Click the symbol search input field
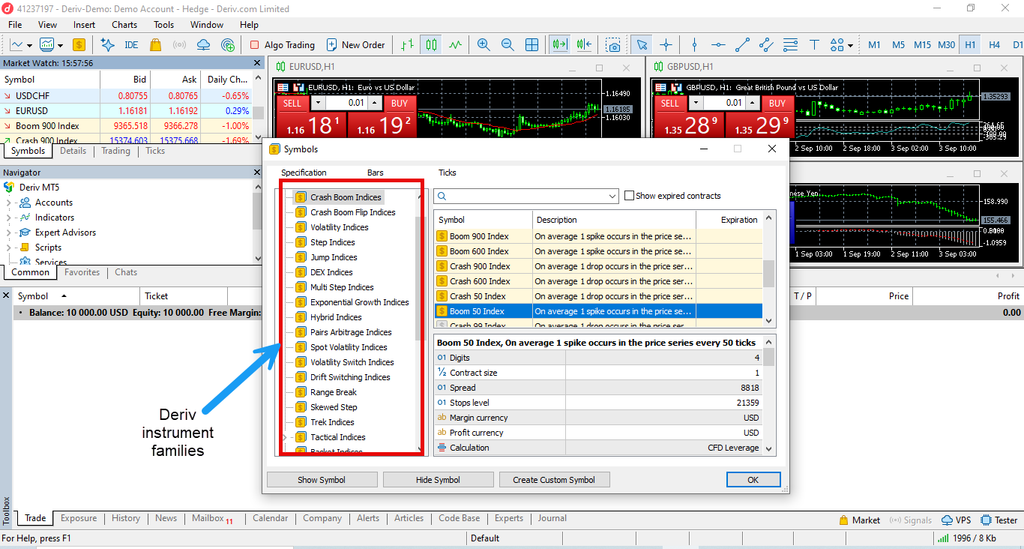1024x549 pixels. click(x=526, y=196)
